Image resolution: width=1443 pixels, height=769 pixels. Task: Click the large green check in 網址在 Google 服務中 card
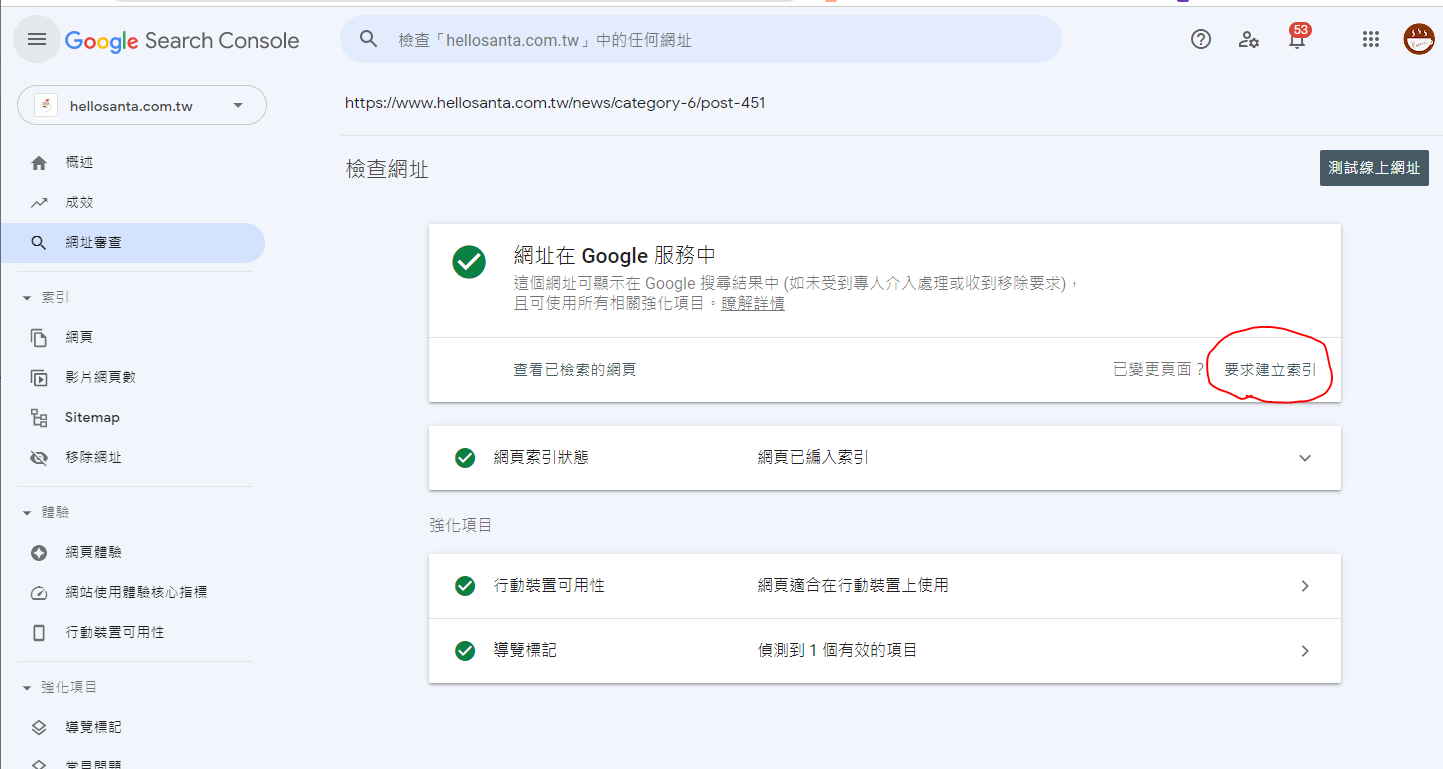(x=469, y=262)
